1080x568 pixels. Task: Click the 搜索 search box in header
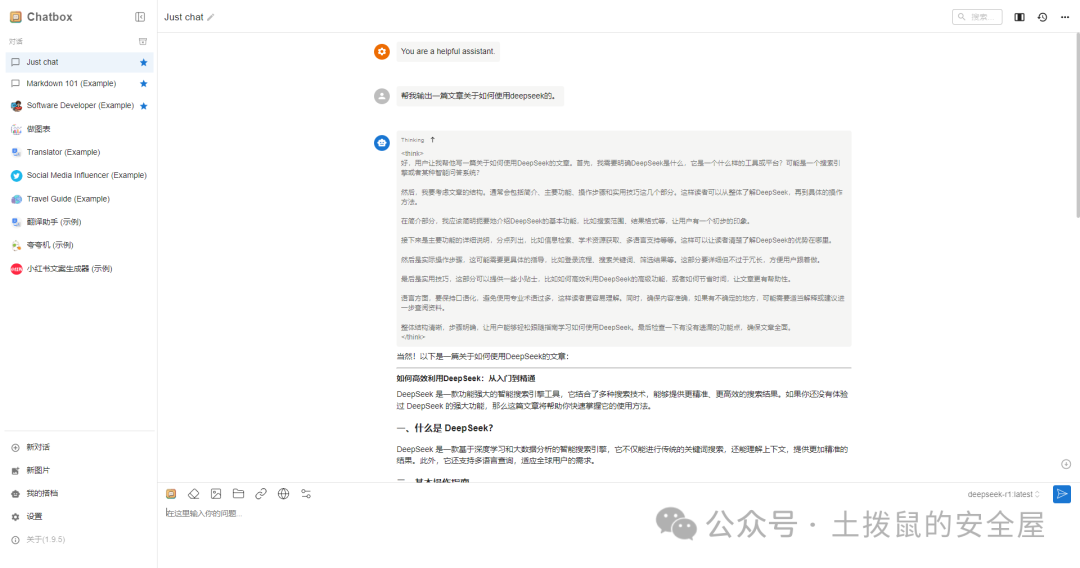[977, 17]
